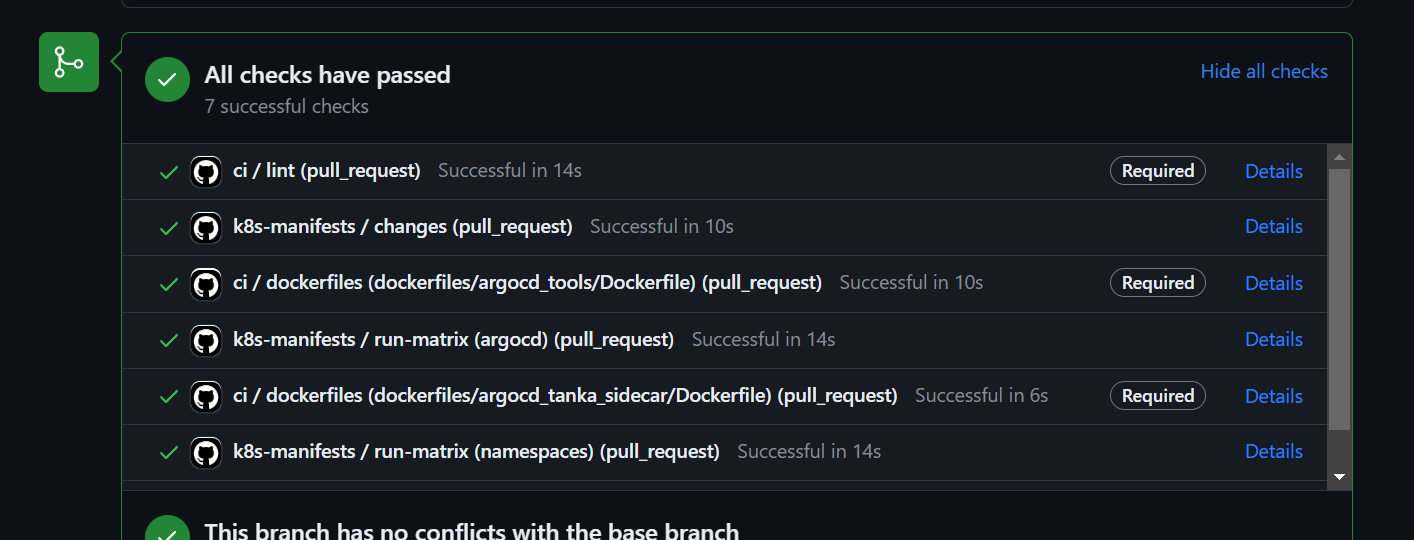
Task: Click the green all-checks-passed checkmark circle
Action: click(167, 80)
